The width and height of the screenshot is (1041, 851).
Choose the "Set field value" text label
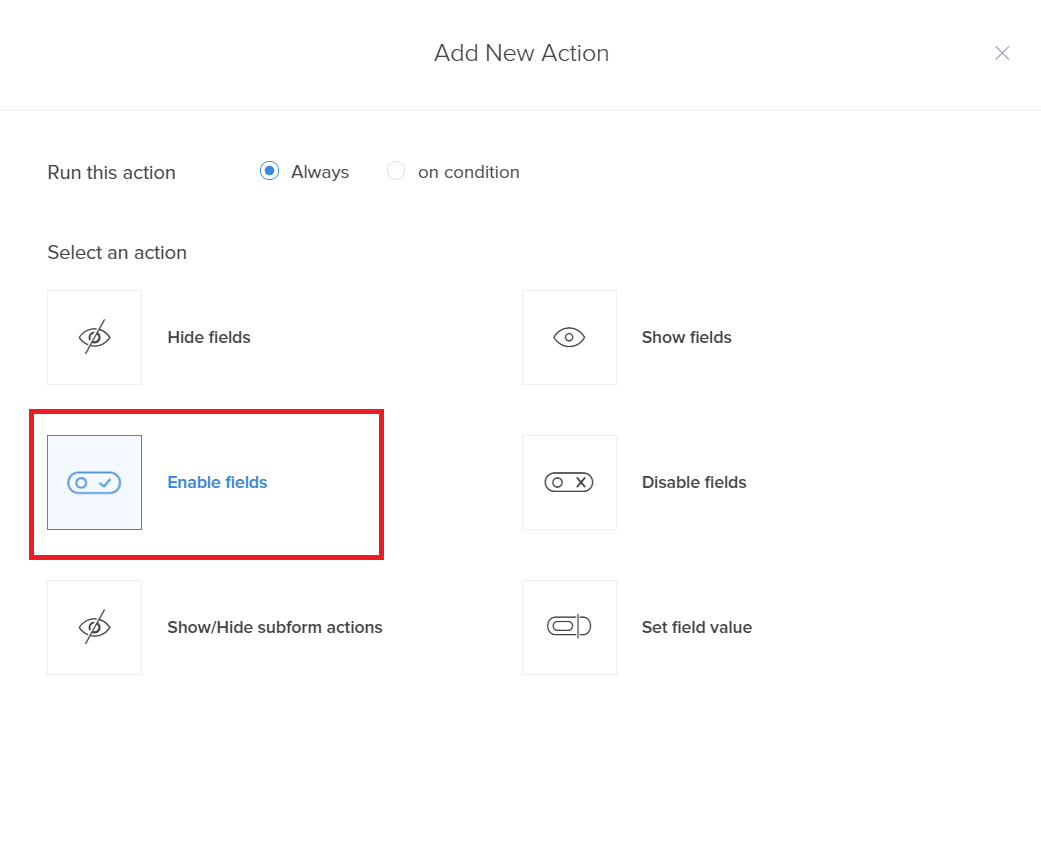[x=697, y=628]
